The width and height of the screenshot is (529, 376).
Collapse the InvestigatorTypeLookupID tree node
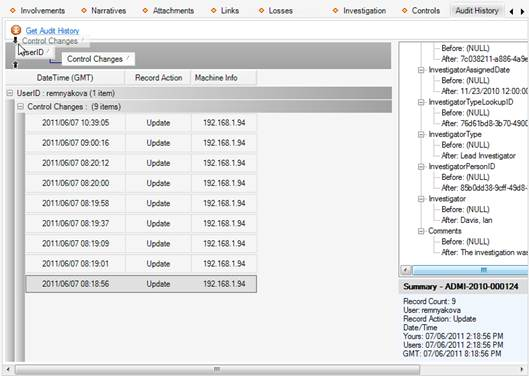421,102
